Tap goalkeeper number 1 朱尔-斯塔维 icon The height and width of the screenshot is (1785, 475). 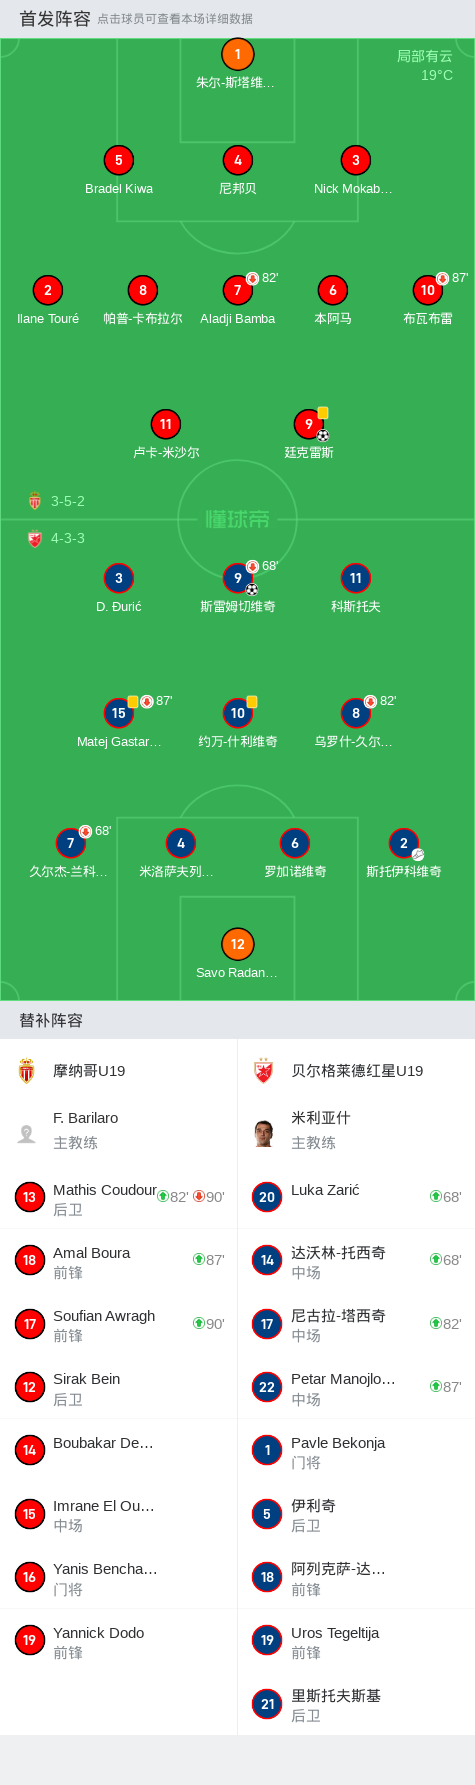click(237, 55)
